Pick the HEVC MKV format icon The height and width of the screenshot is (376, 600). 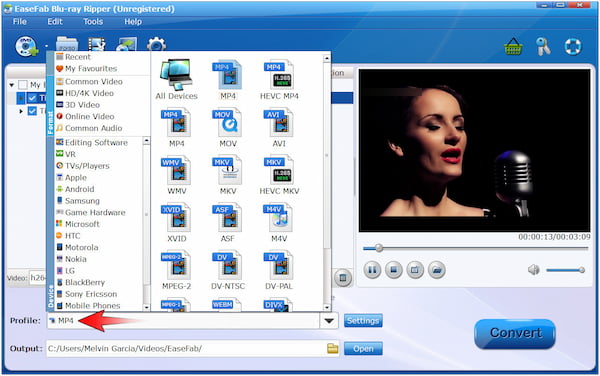(279, 175)
